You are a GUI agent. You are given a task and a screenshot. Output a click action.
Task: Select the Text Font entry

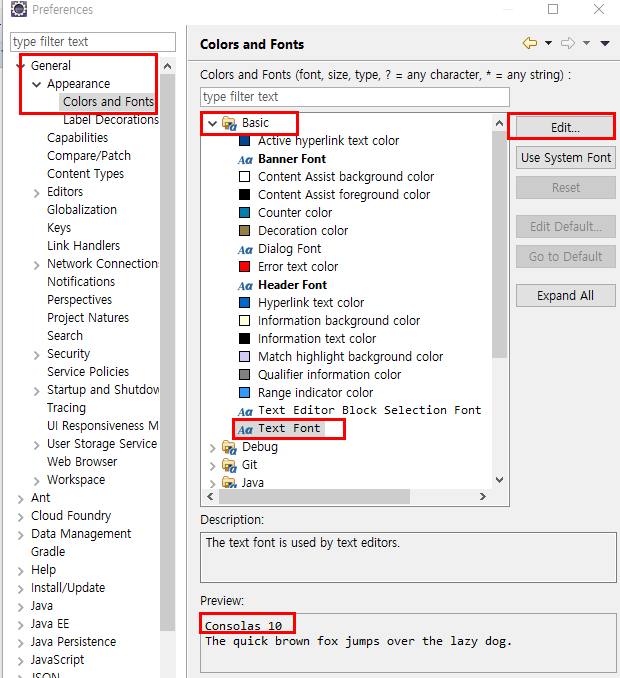[289, 429]
